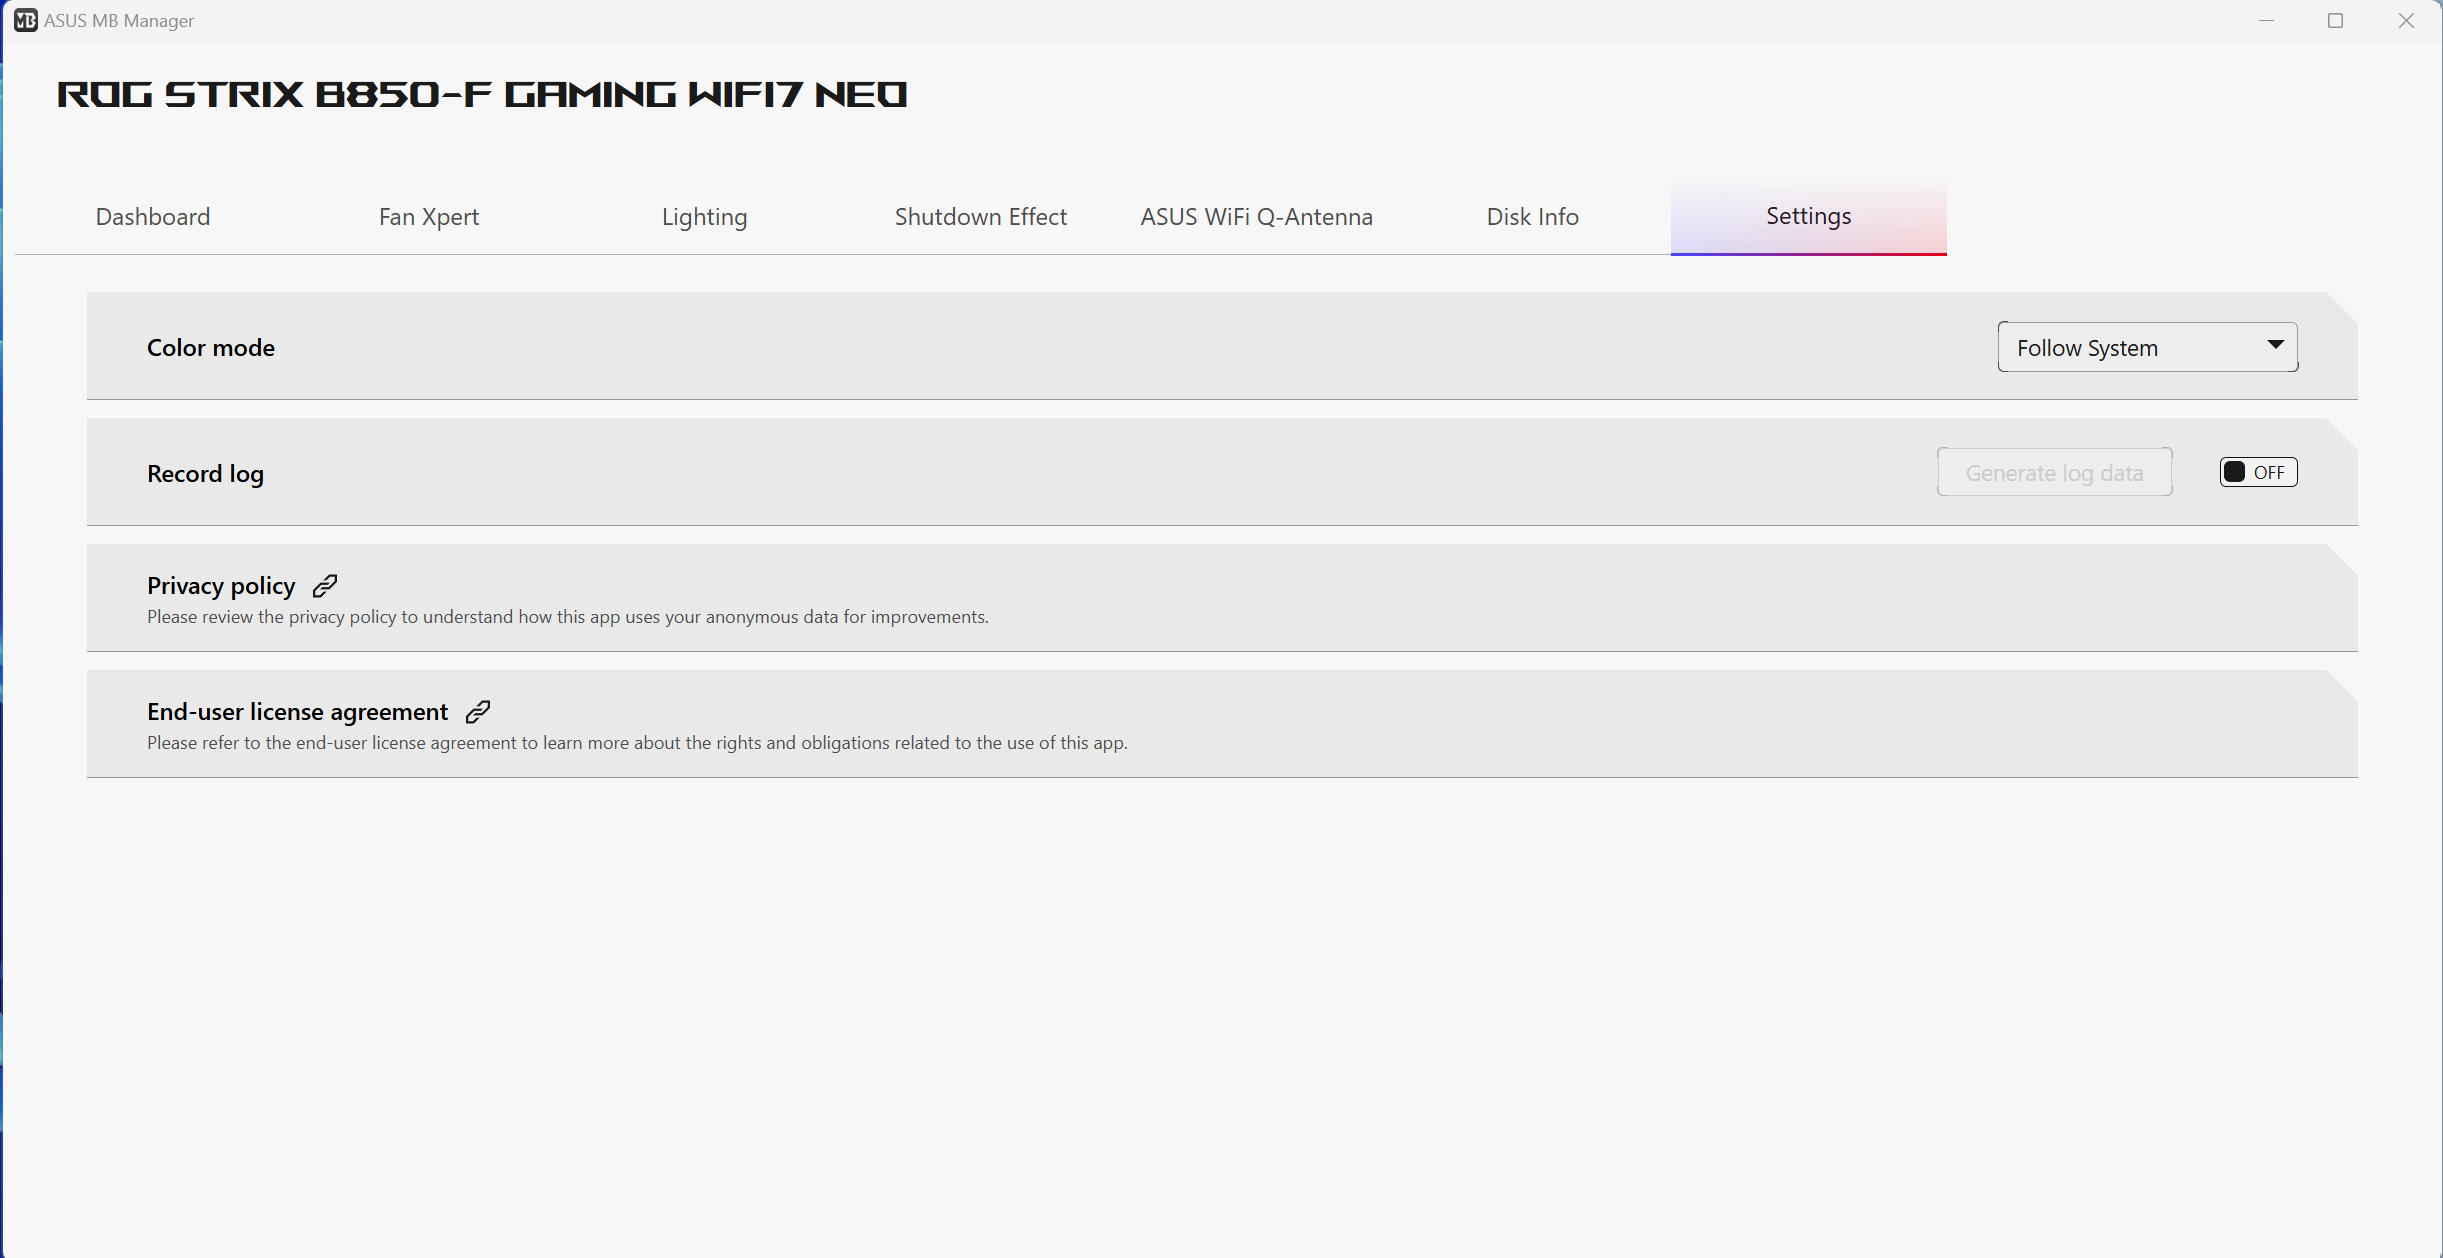Viewport: 2443px width, 1258px height.
Task: Minimize the ASUS MB Manager window
Action: click(2266, 20)
